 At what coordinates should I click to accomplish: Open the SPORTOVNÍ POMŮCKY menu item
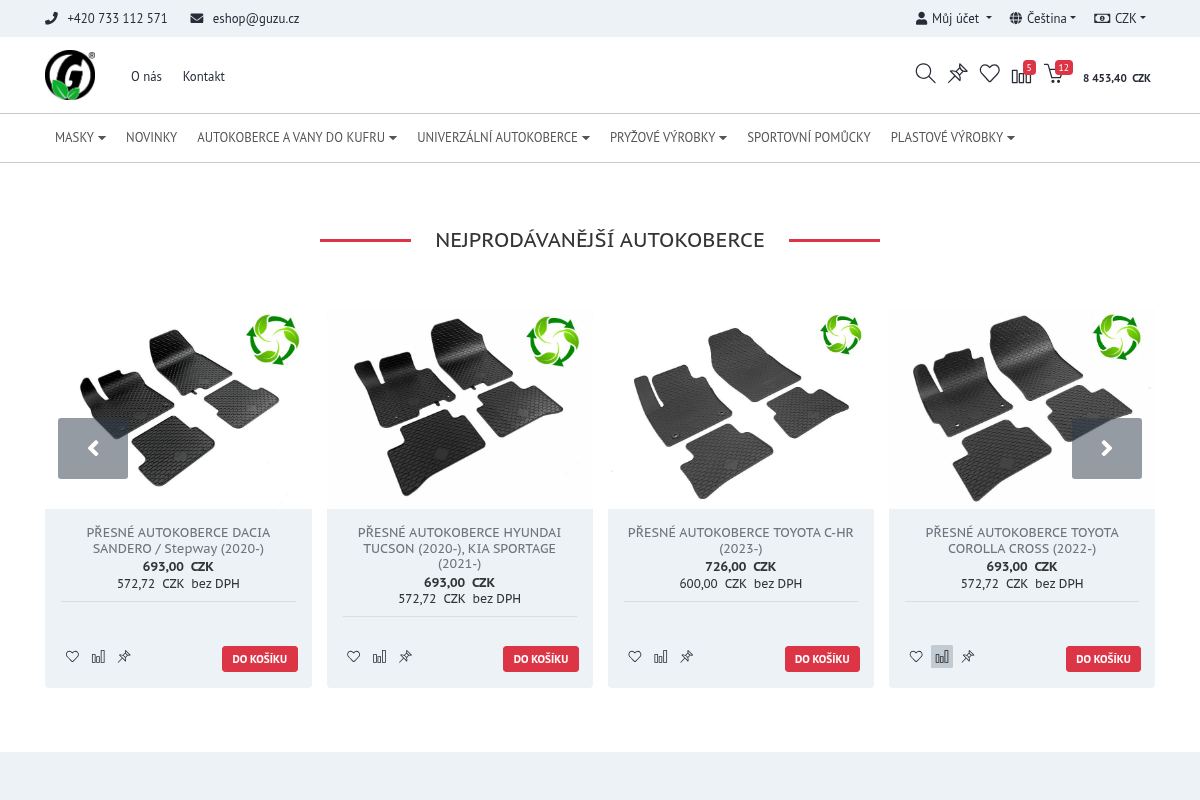(809, 137)
